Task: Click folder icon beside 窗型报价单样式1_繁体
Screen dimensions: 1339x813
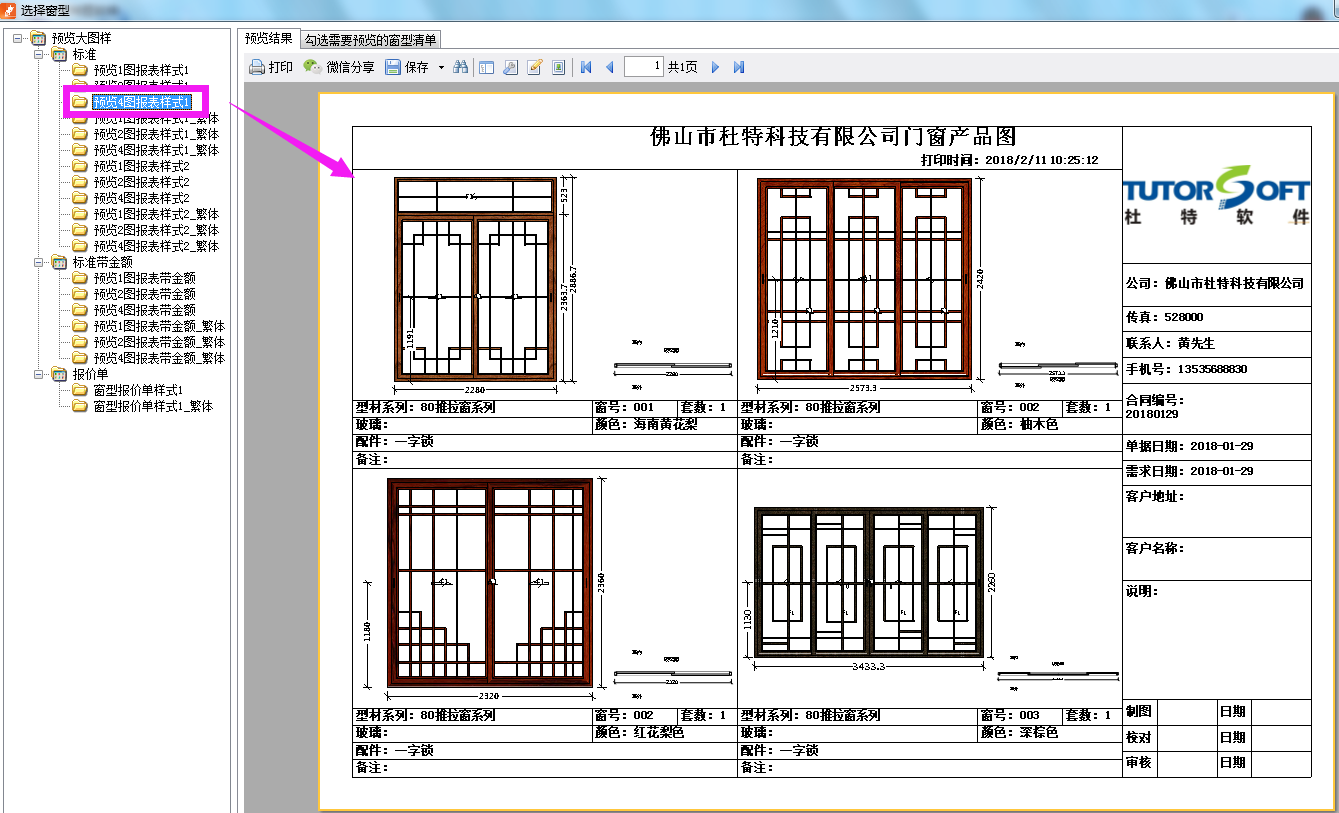Action: [x=79, y=406]
